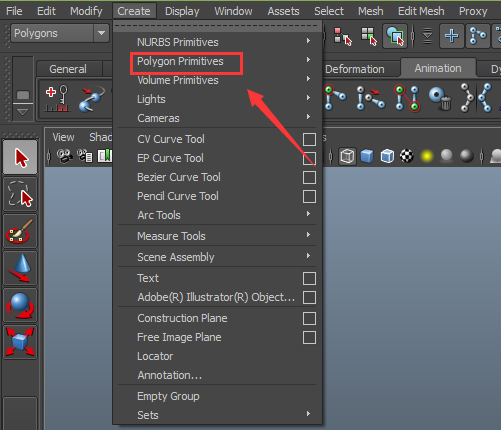
Task: Toggle use all lights yellow icon
Action: (427, 156)
